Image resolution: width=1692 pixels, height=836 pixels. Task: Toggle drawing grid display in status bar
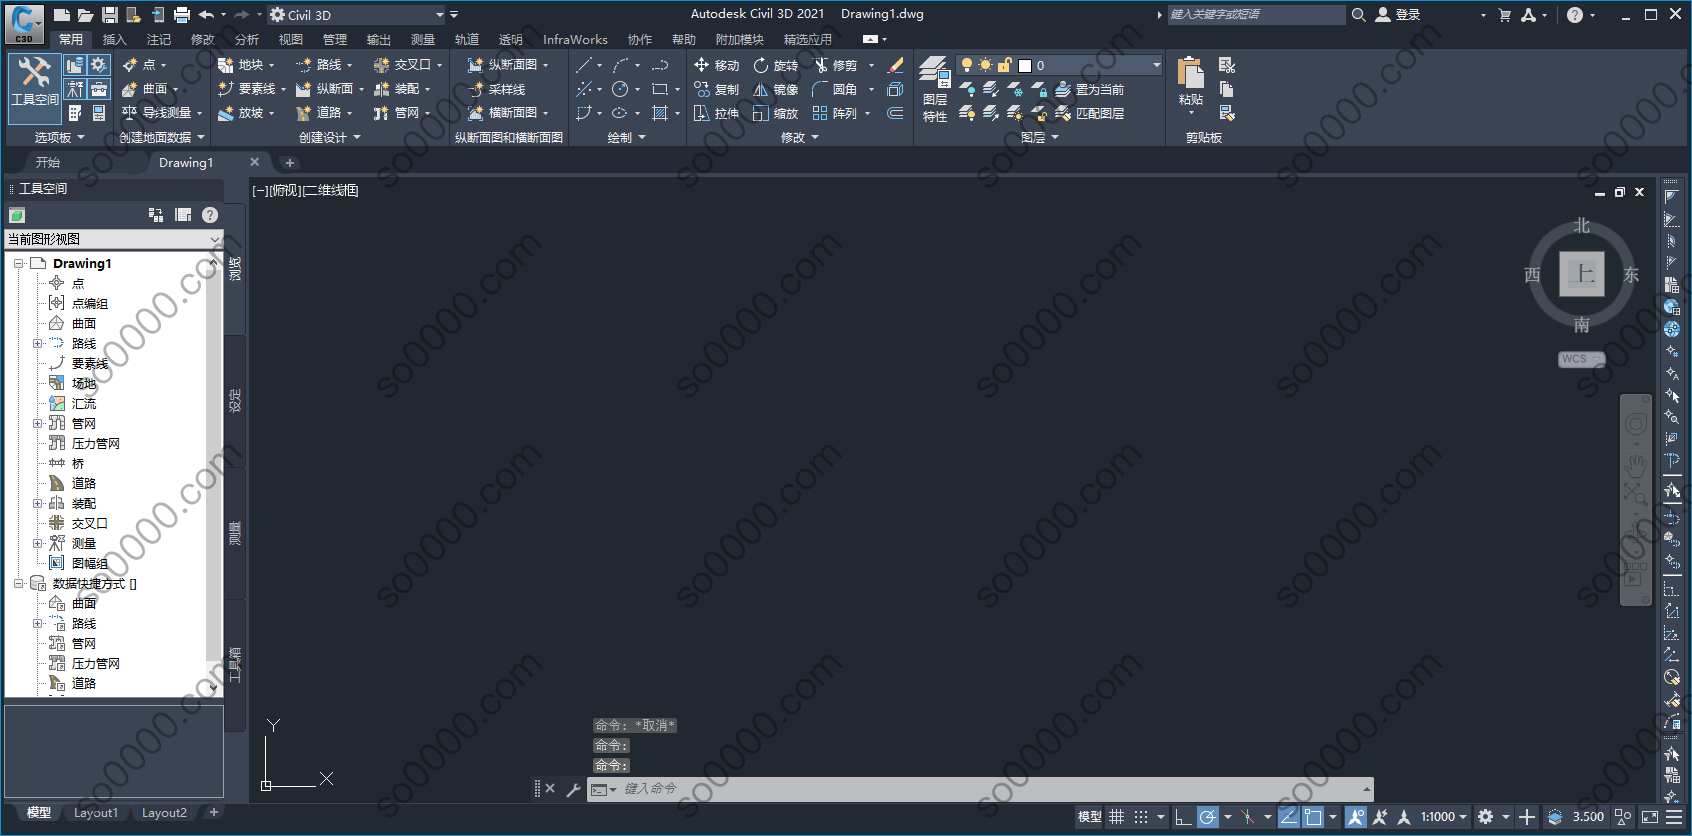(x=1117, y=817)
